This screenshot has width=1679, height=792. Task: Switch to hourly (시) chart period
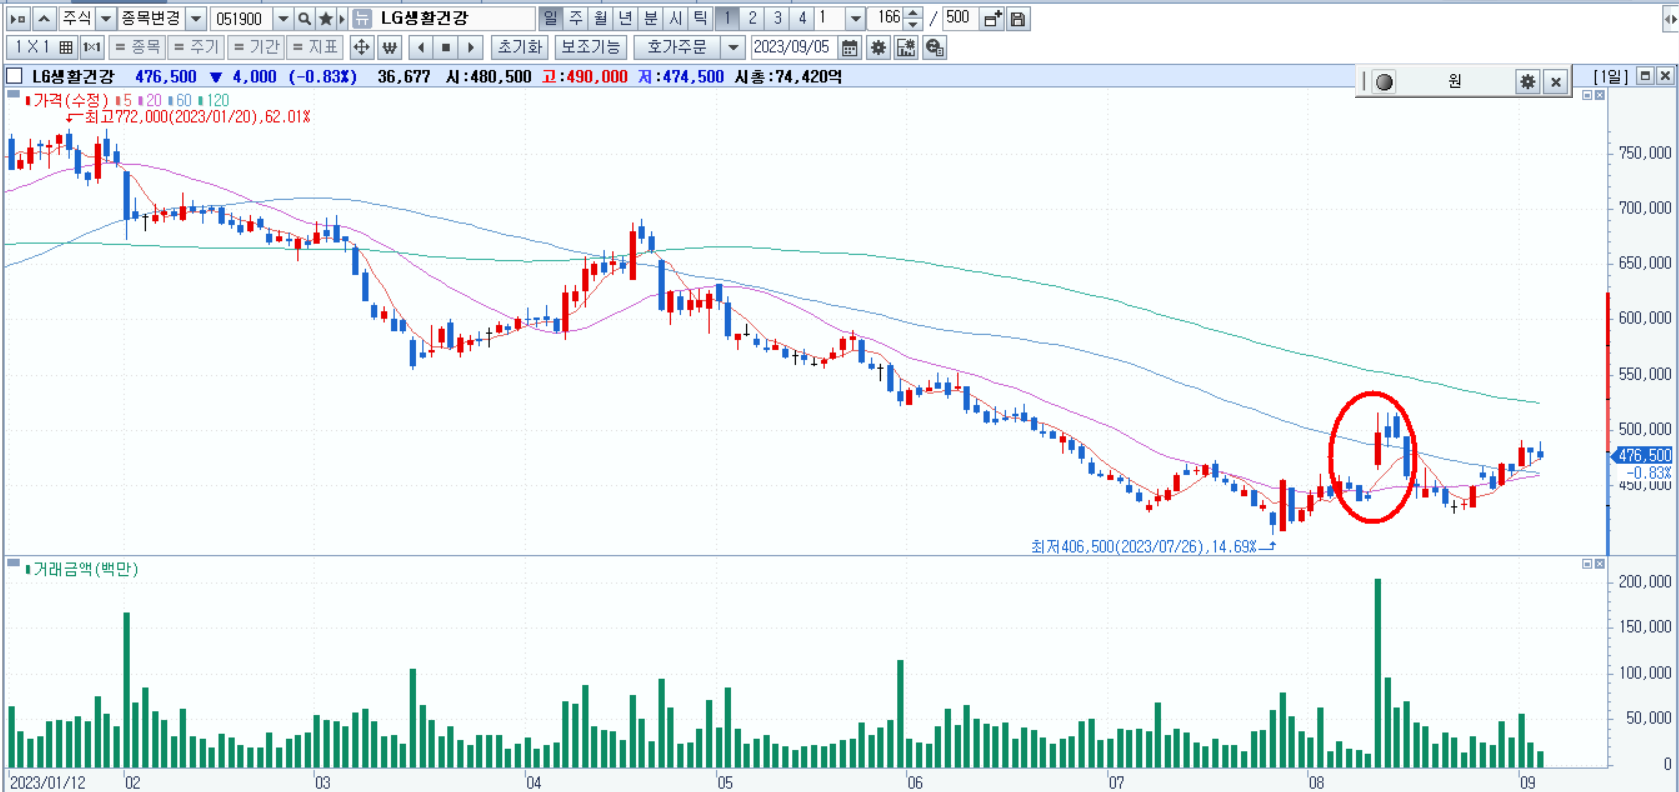[x=675, y=18]
